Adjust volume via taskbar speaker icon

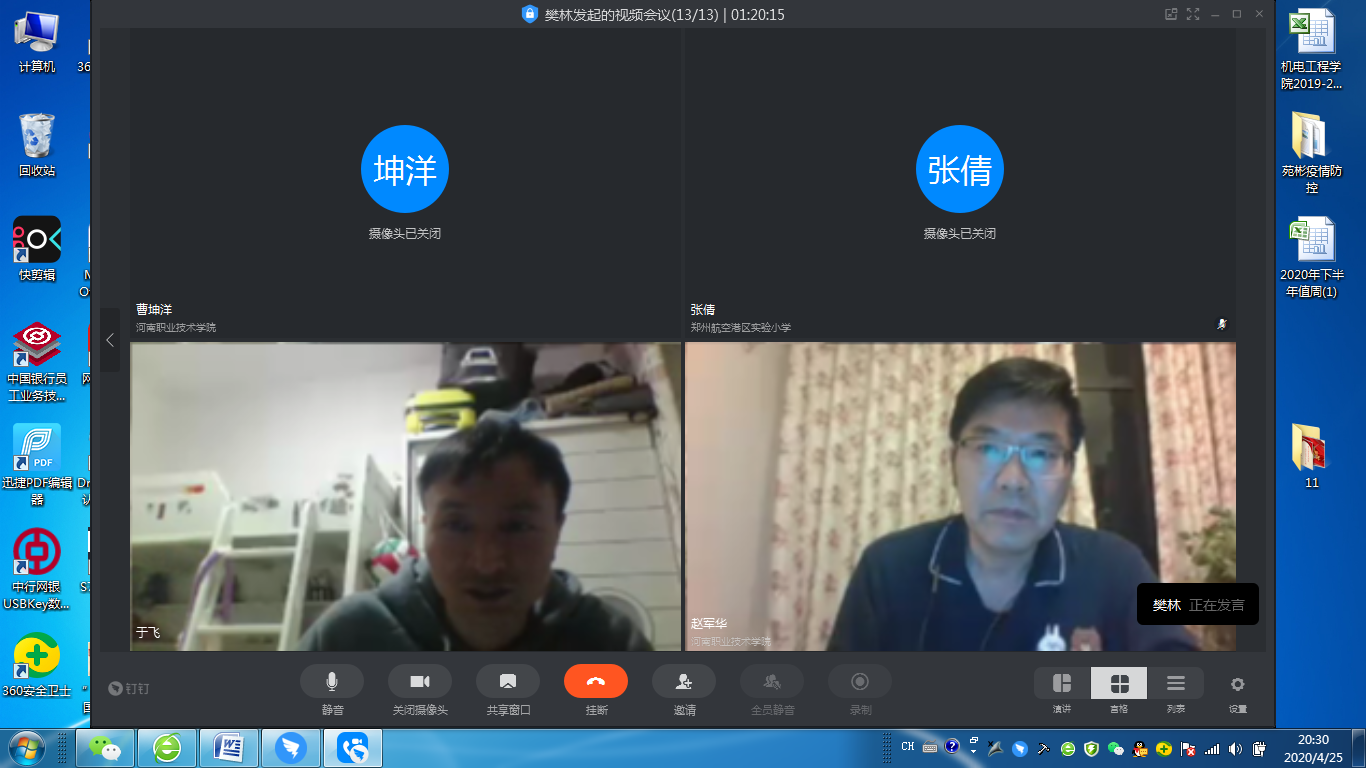[x=1235, y=748]
